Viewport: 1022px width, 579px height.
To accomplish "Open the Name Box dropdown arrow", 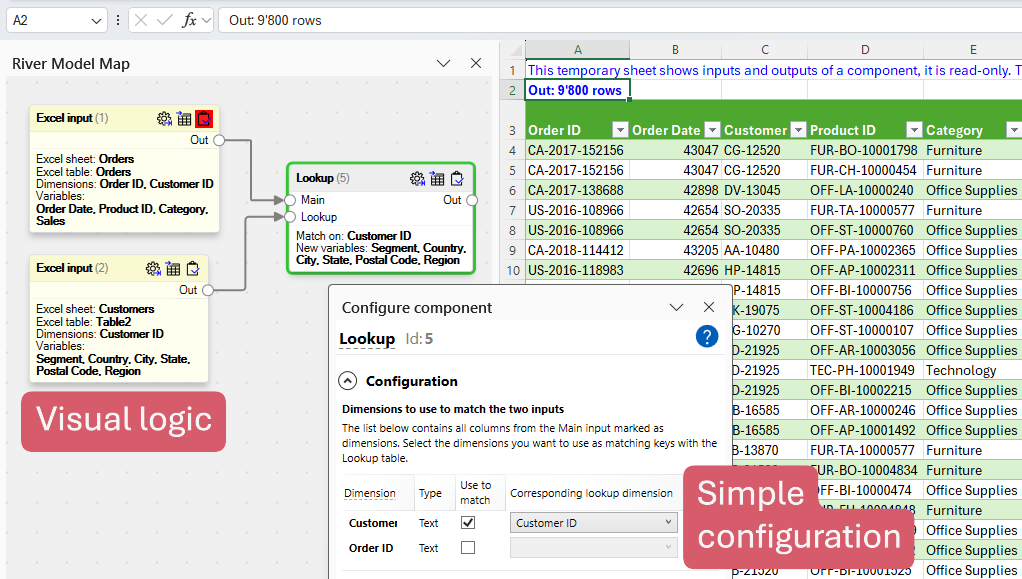I will click(x=96, y=20).
